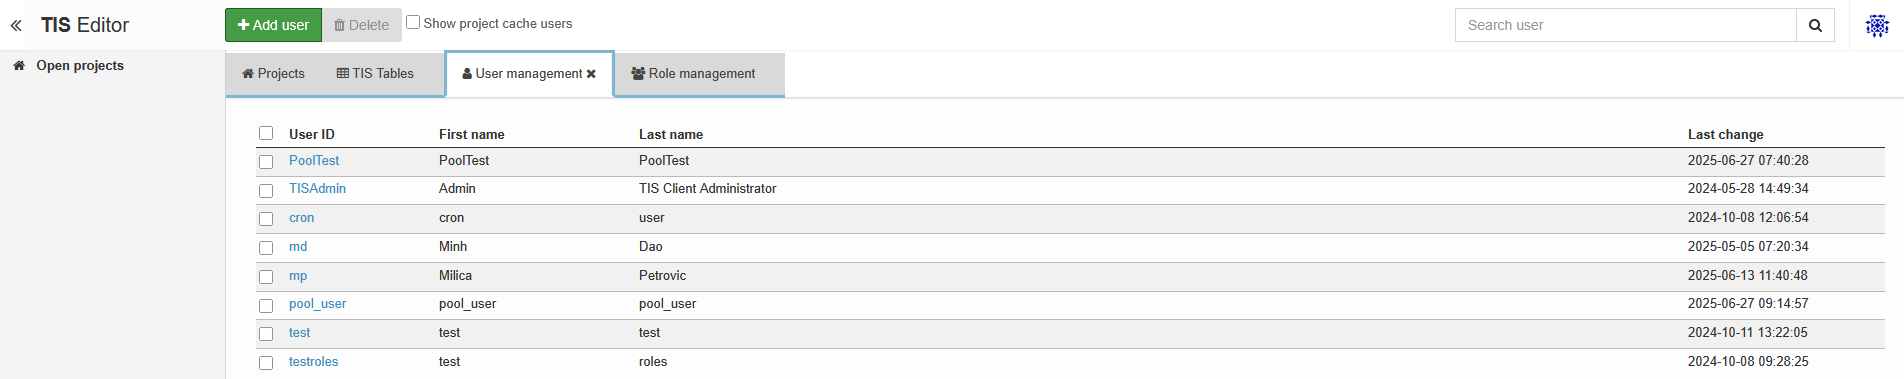Enable Show project cache users checkbox
Image resolution: width=1904 pixels, height=379 pixels.
pos(413,22)
